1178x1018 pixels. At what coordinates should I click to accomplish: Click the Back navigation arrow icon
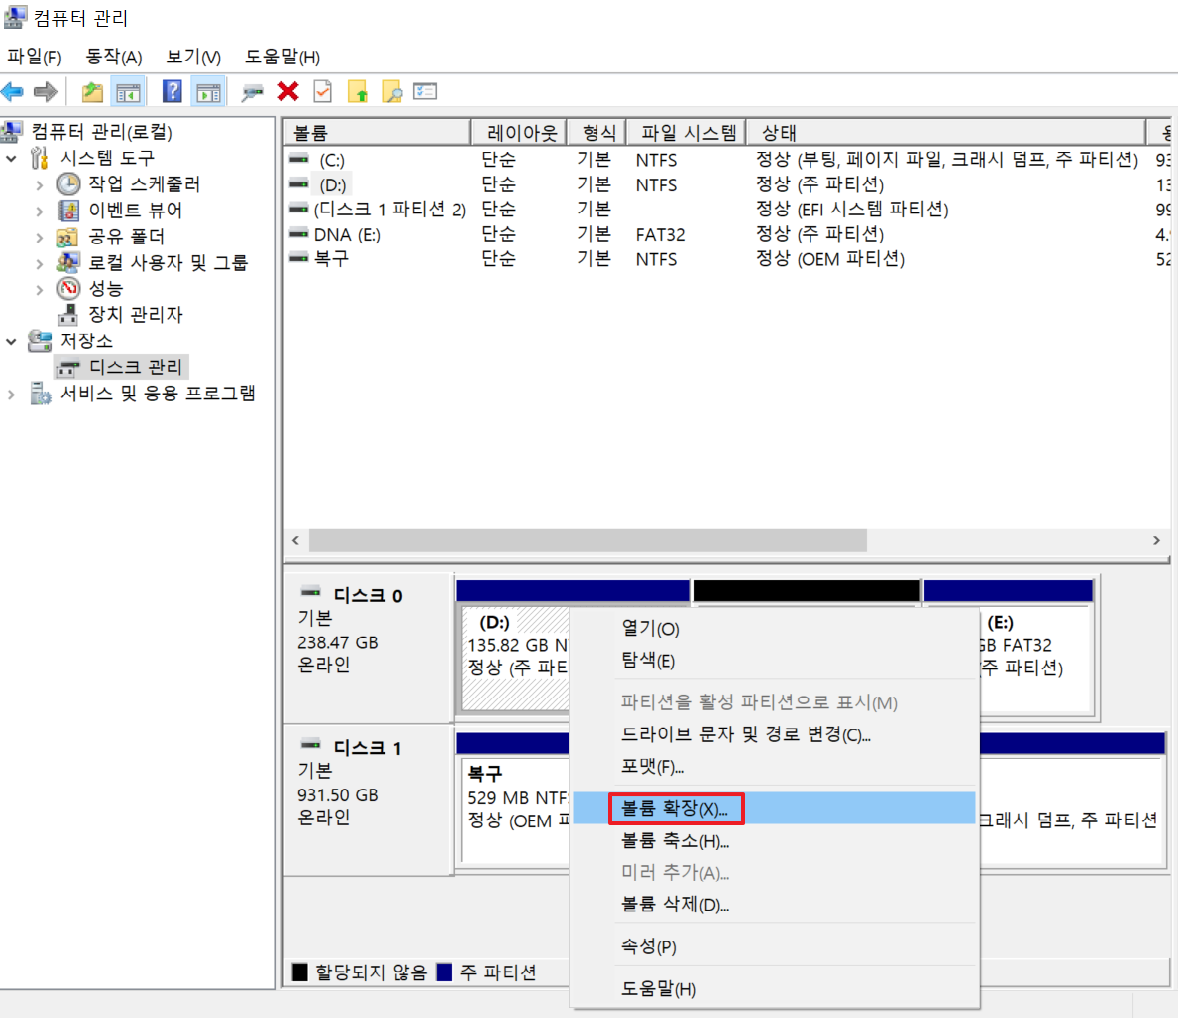14,91
